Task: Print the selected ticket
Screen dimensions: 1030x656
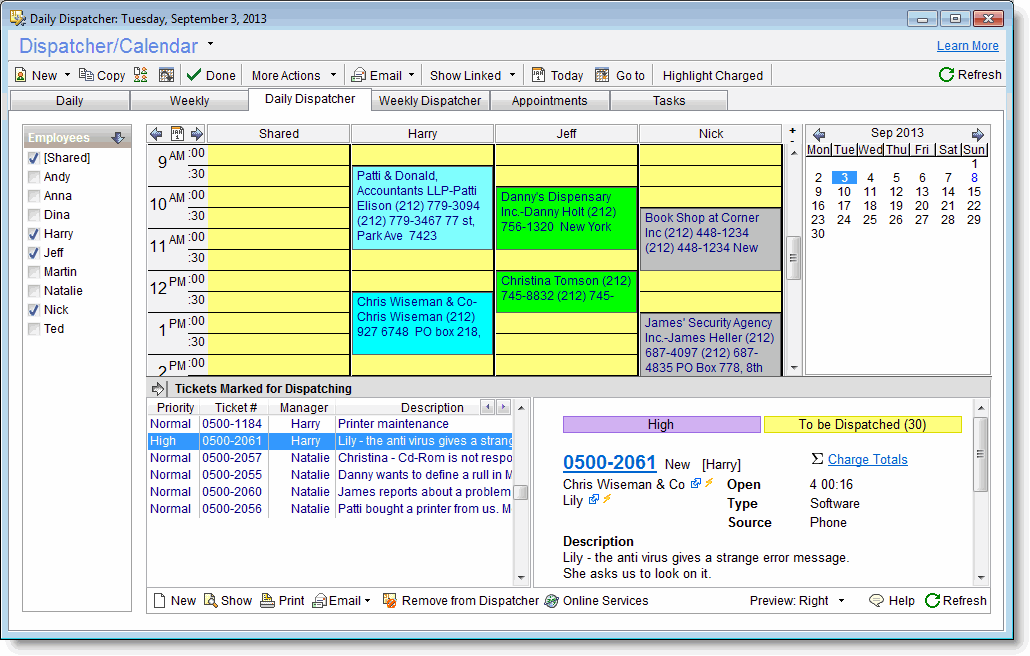Action: [267, 601]
